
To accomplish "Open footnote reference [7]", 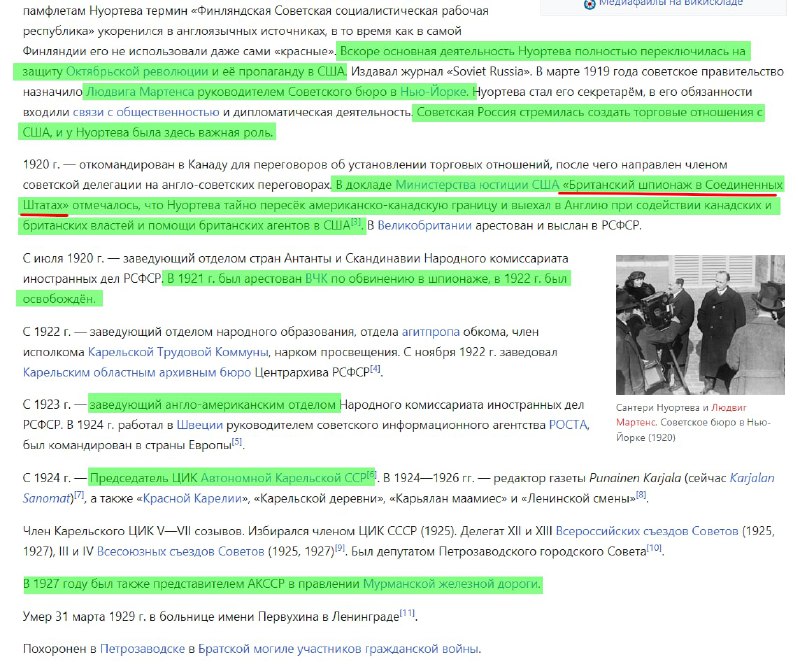I will (79, 495).
